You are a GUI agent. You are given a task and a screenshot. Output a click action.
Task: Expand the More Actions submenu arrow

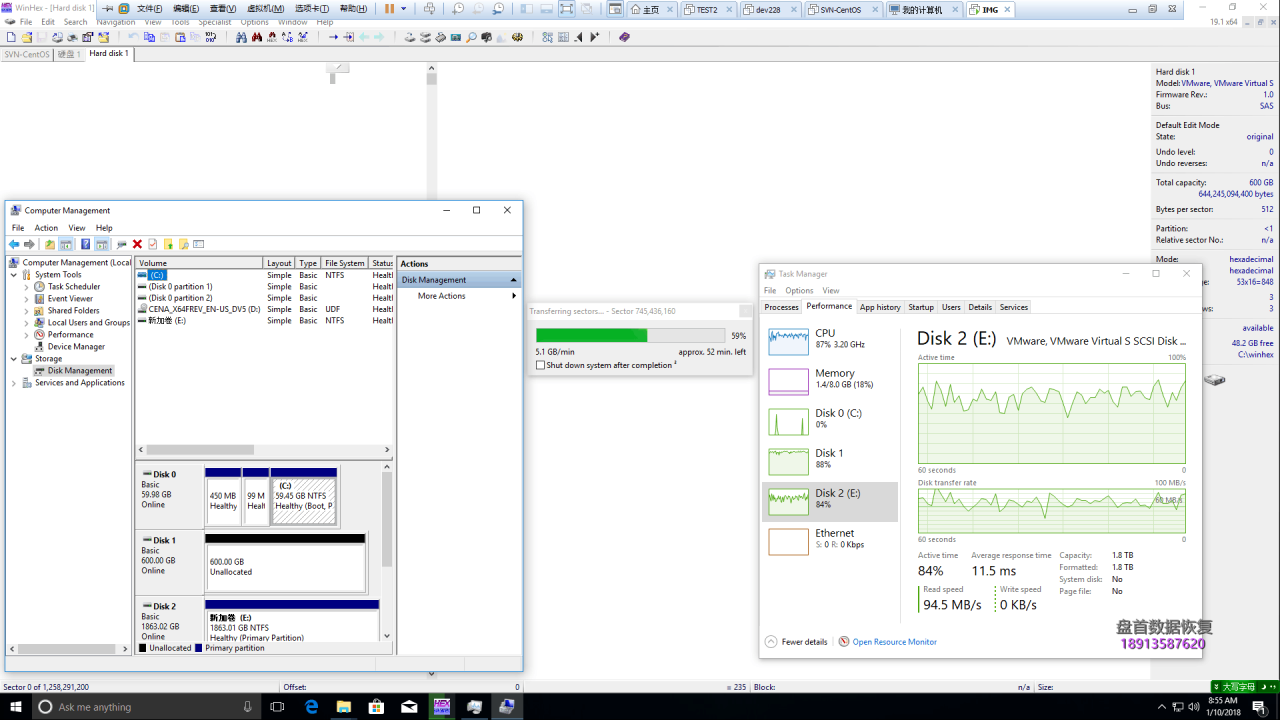(514, 296)
